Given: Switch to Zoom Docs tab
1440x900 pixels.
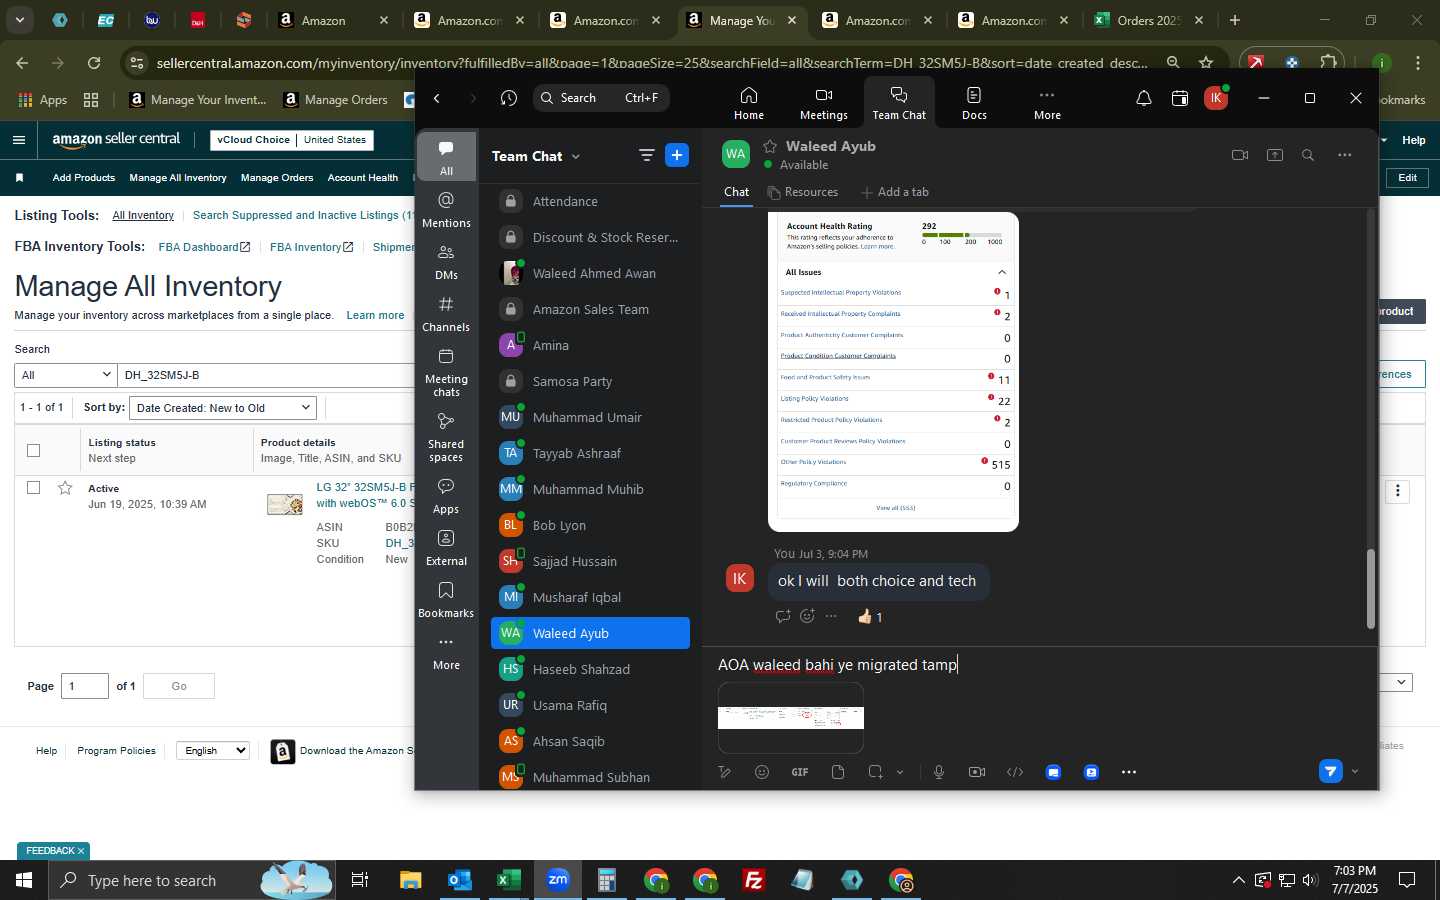Looking at the screenshot, I should (x=974, y=103).
